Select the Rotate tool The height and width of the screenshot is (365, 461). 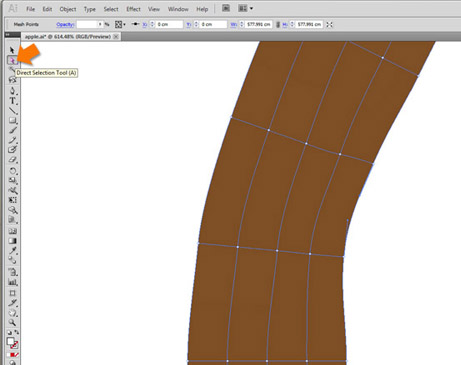[12, 171]
